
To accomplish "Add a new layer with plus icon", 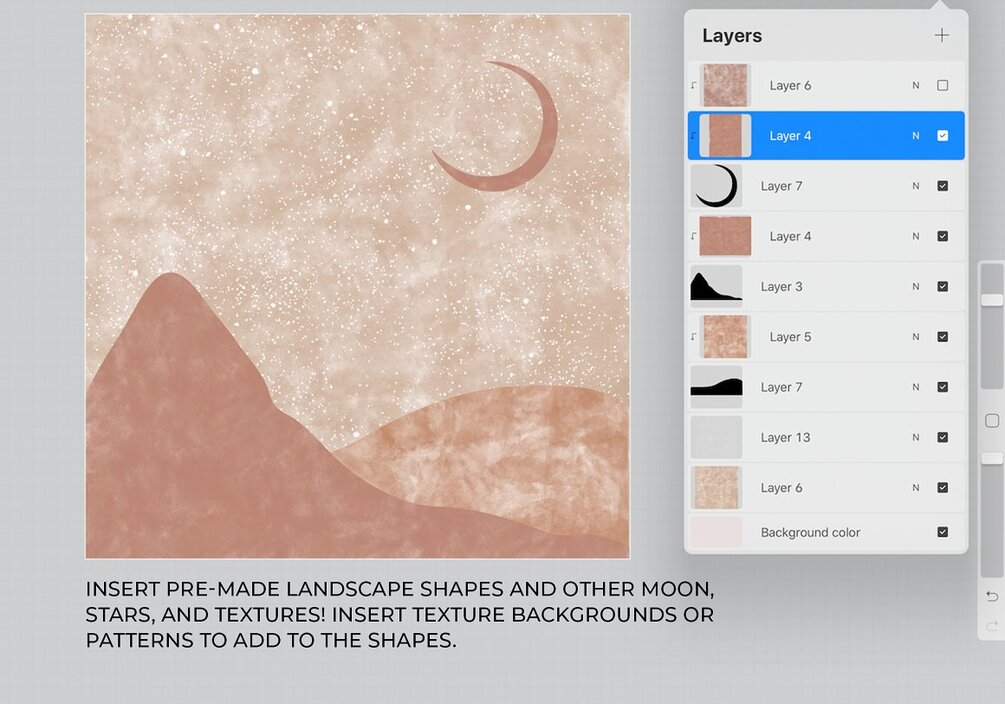I will click(942, 35).
